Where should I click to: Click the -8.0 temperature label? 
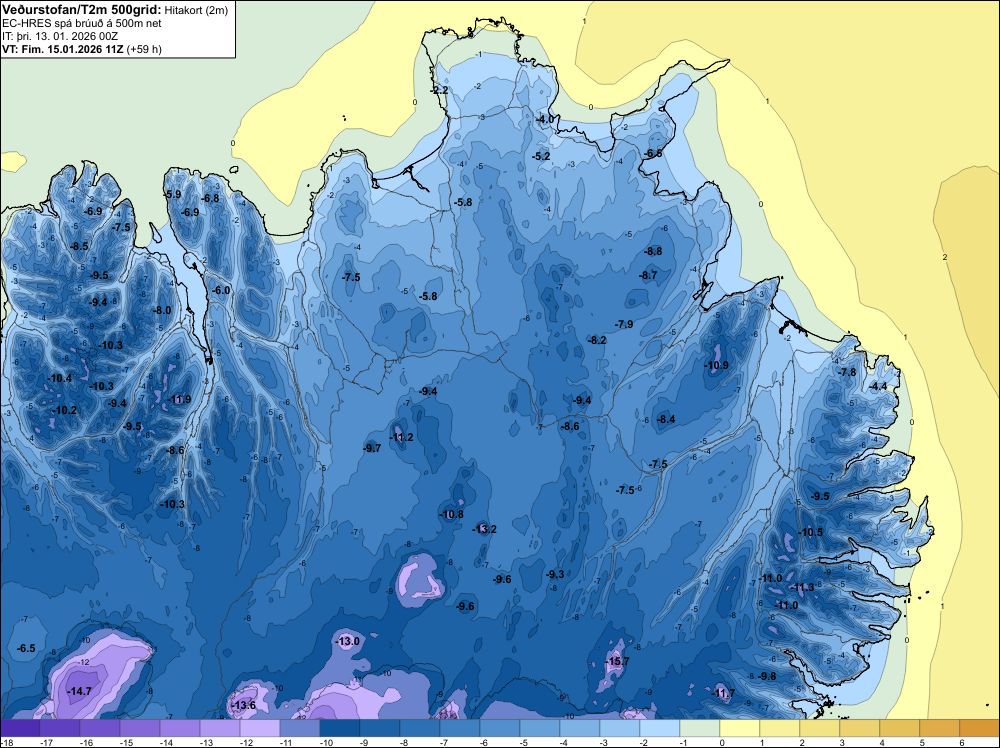(x=163, y=310)
